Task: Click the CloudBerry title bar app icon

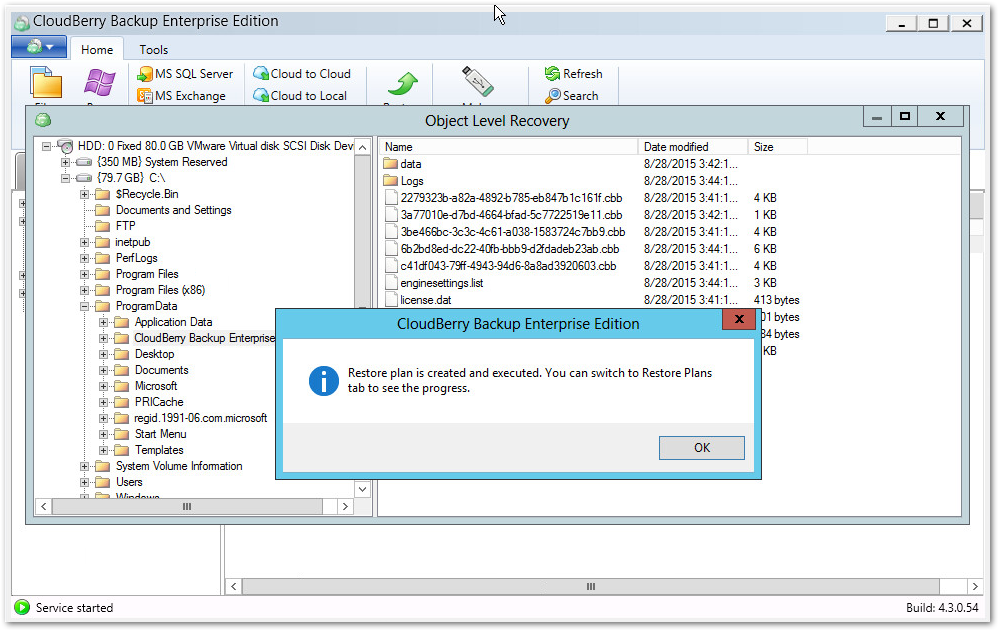Action: 22,23
